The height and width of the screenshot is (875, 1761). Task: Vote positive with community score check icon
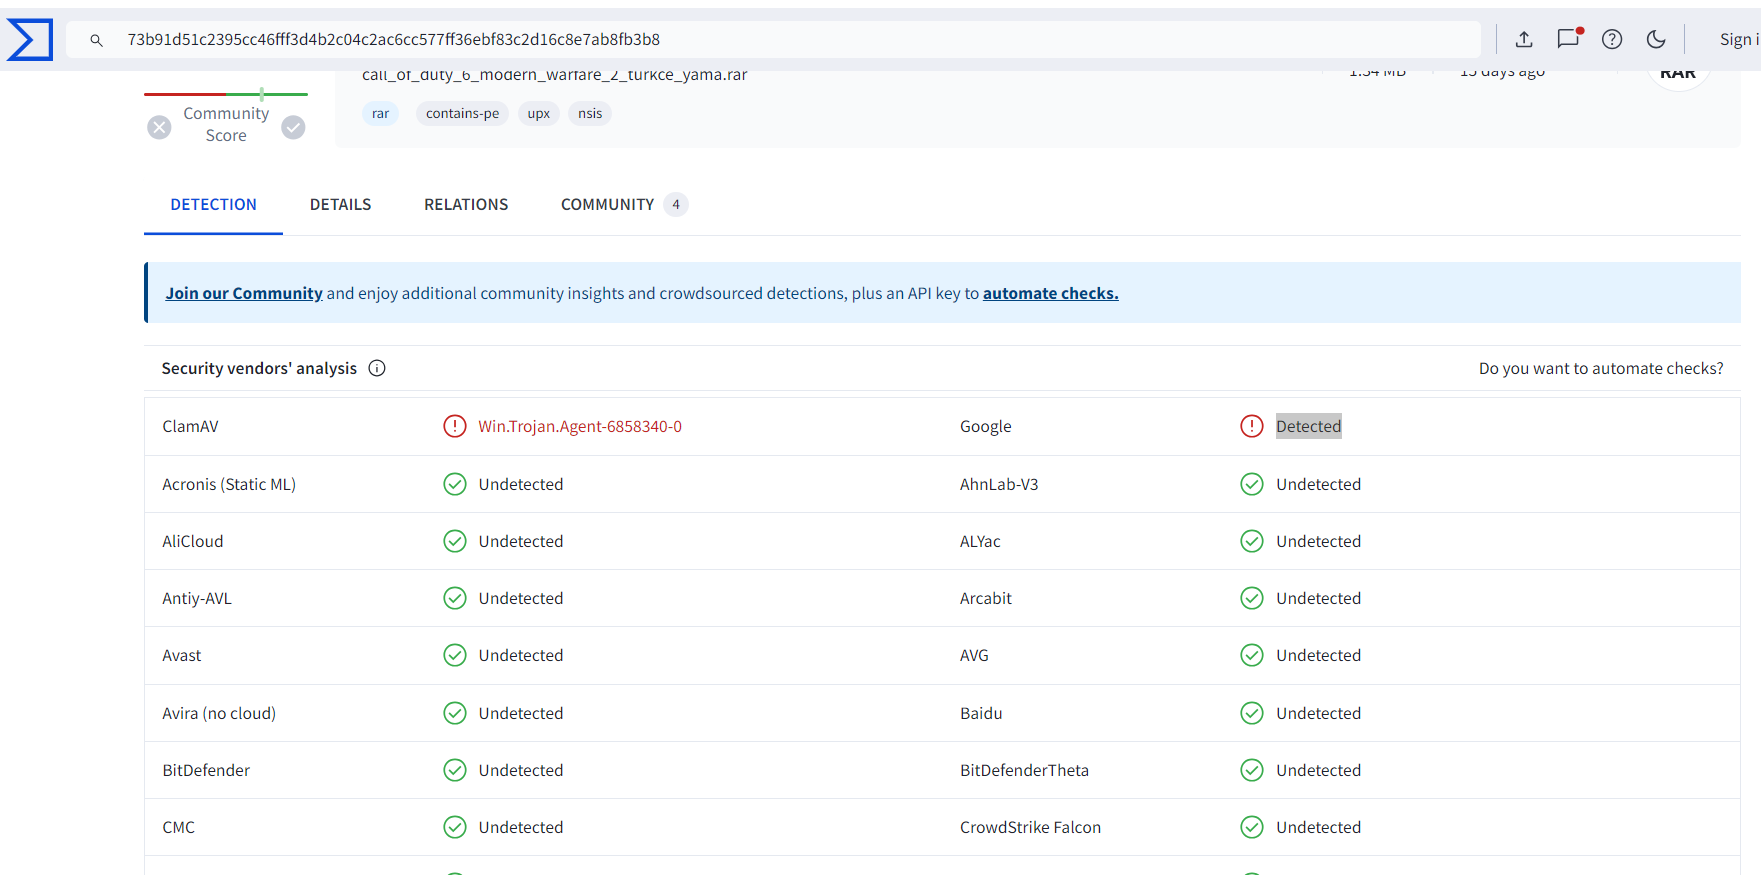(x=293, y=127)
